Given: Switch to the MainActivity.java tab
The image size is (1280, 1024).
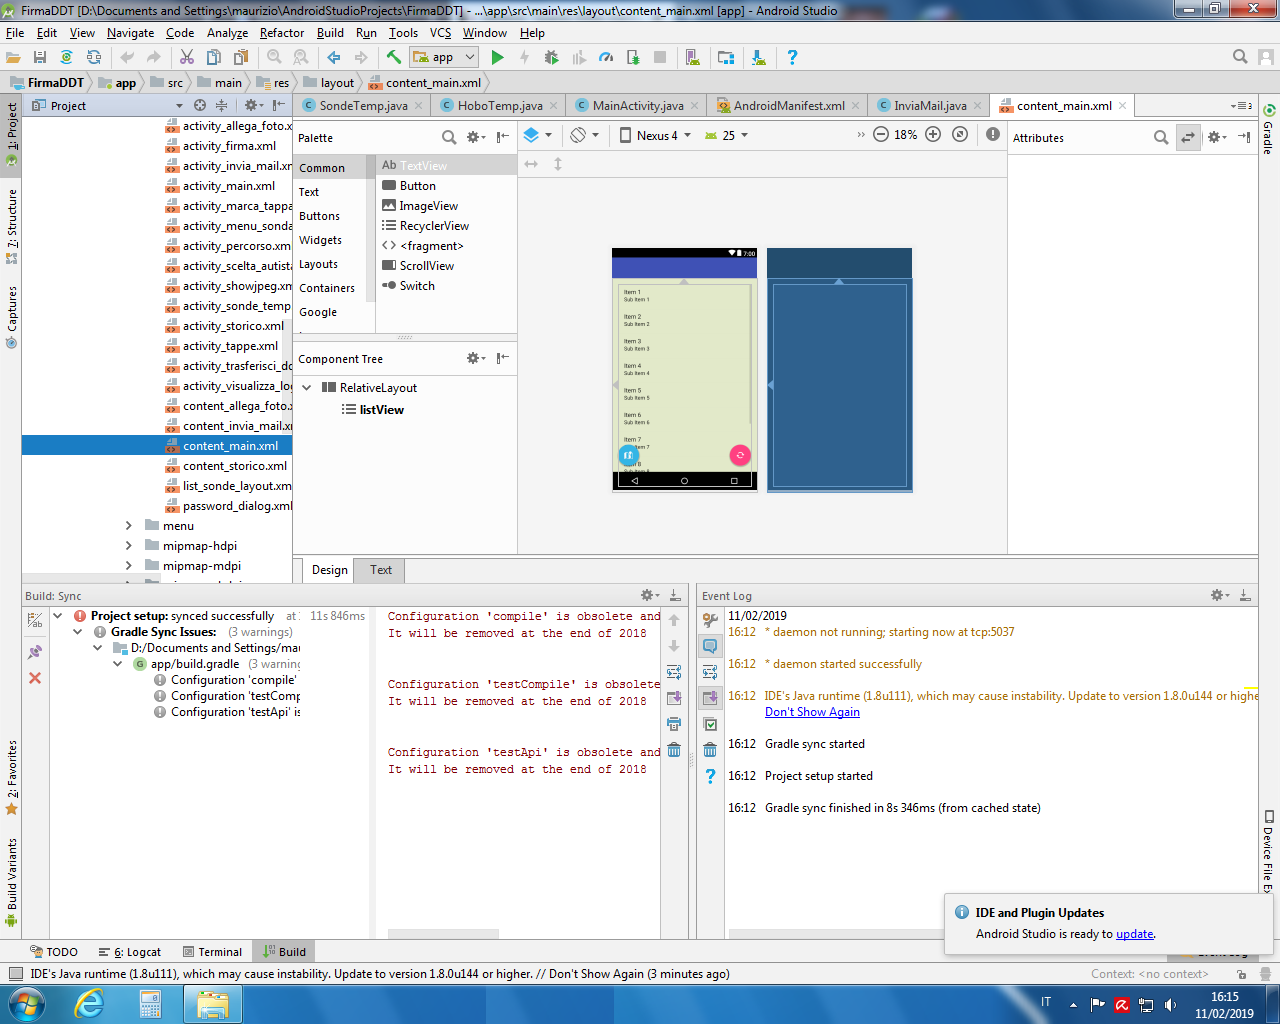Looking at the screenshot, I should (638, 105).
